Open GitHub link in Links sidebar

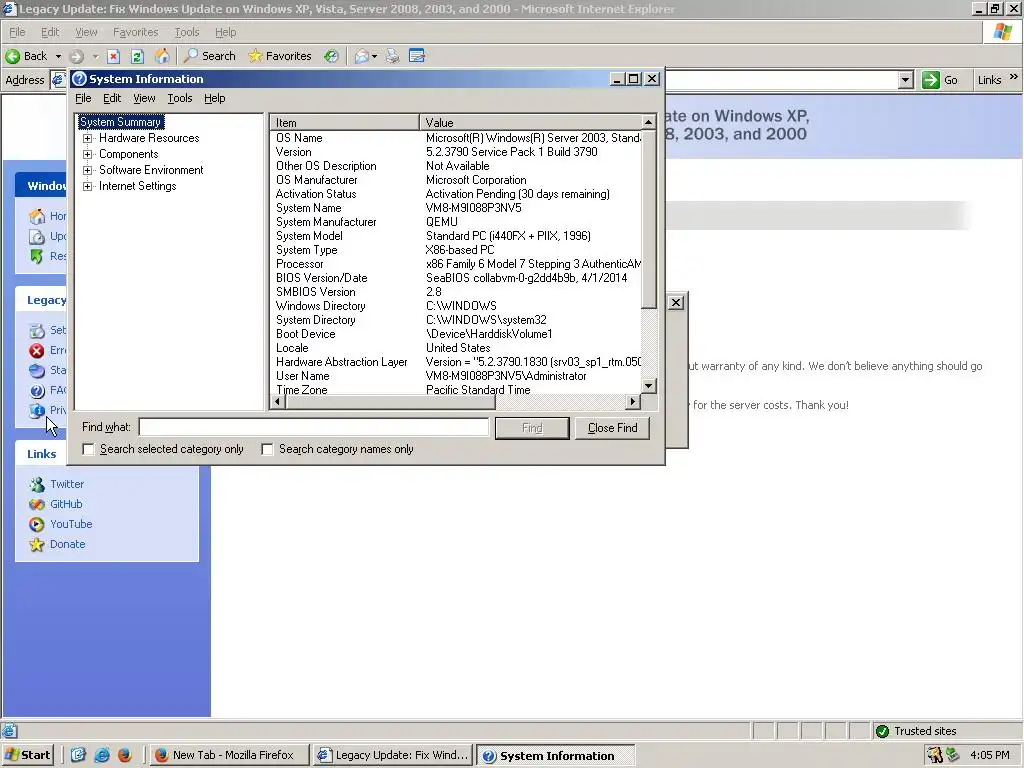click(x=66, y=504)
